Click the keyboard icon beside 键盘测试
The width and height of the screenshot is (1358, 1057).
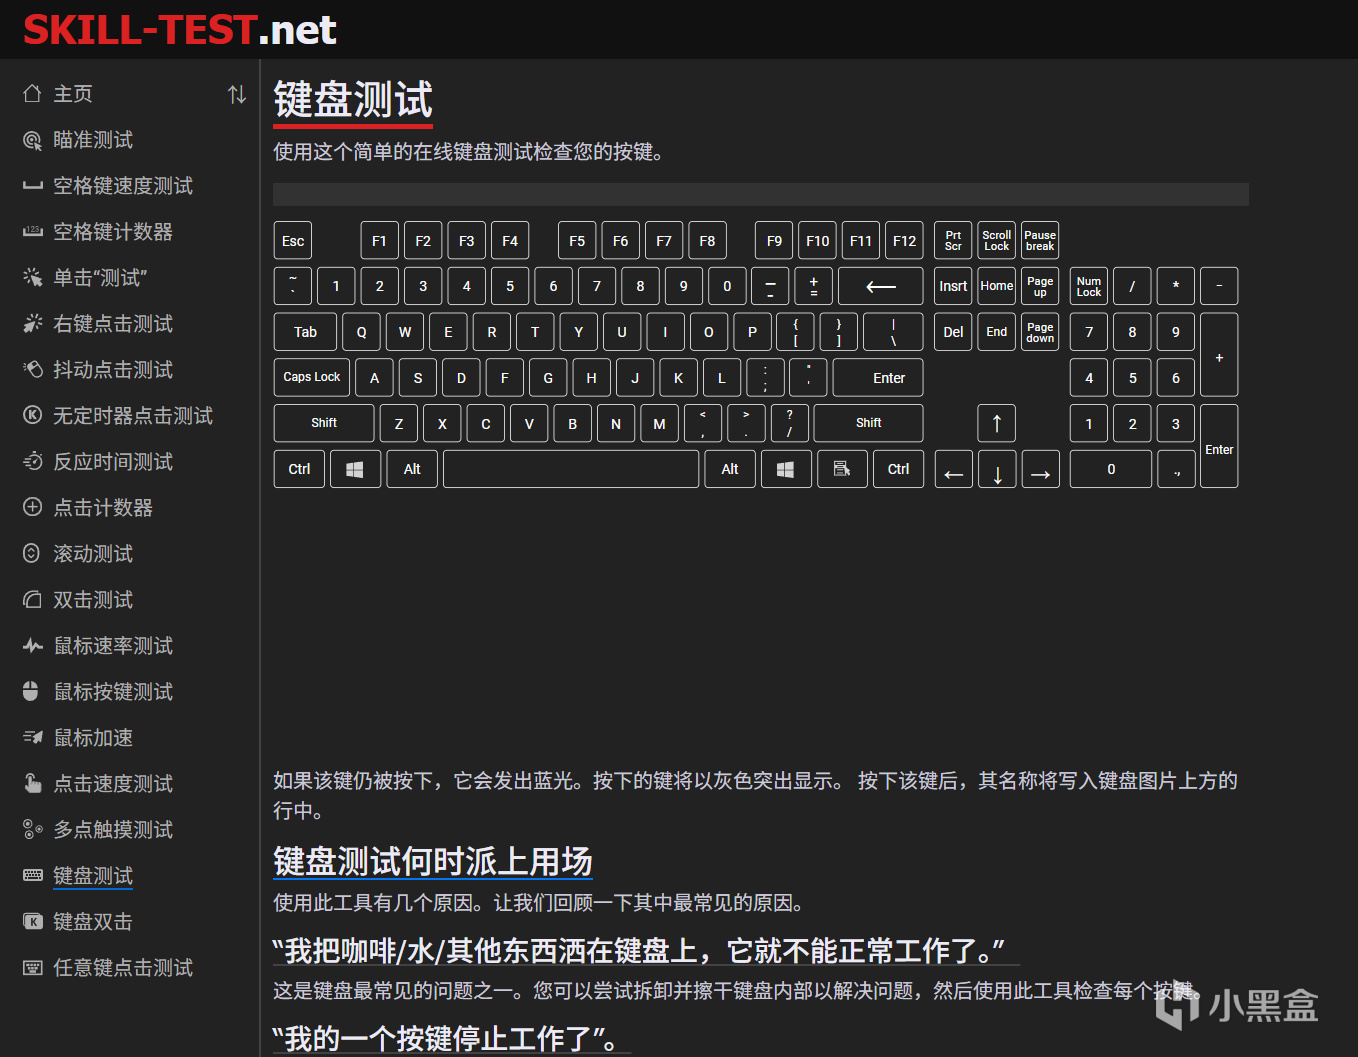[x=32, y=876]
